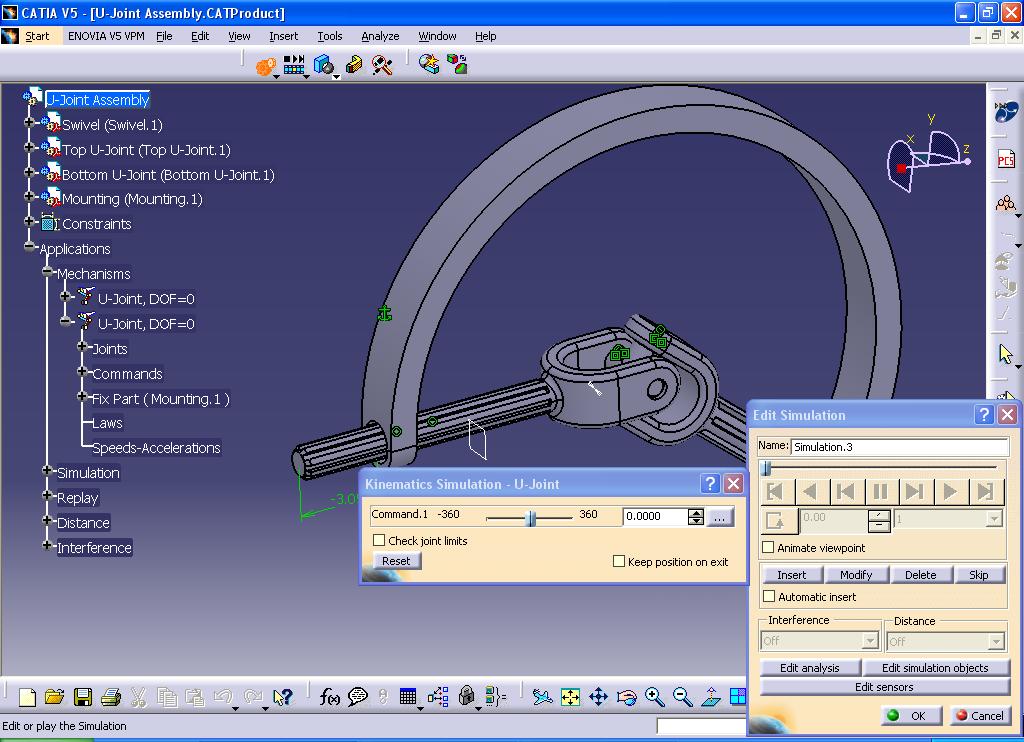Viewport: 1024px width, 742px height.
Task: Click the Edit Simulation timeline slider handle
Action: click(x=767, y=468)
